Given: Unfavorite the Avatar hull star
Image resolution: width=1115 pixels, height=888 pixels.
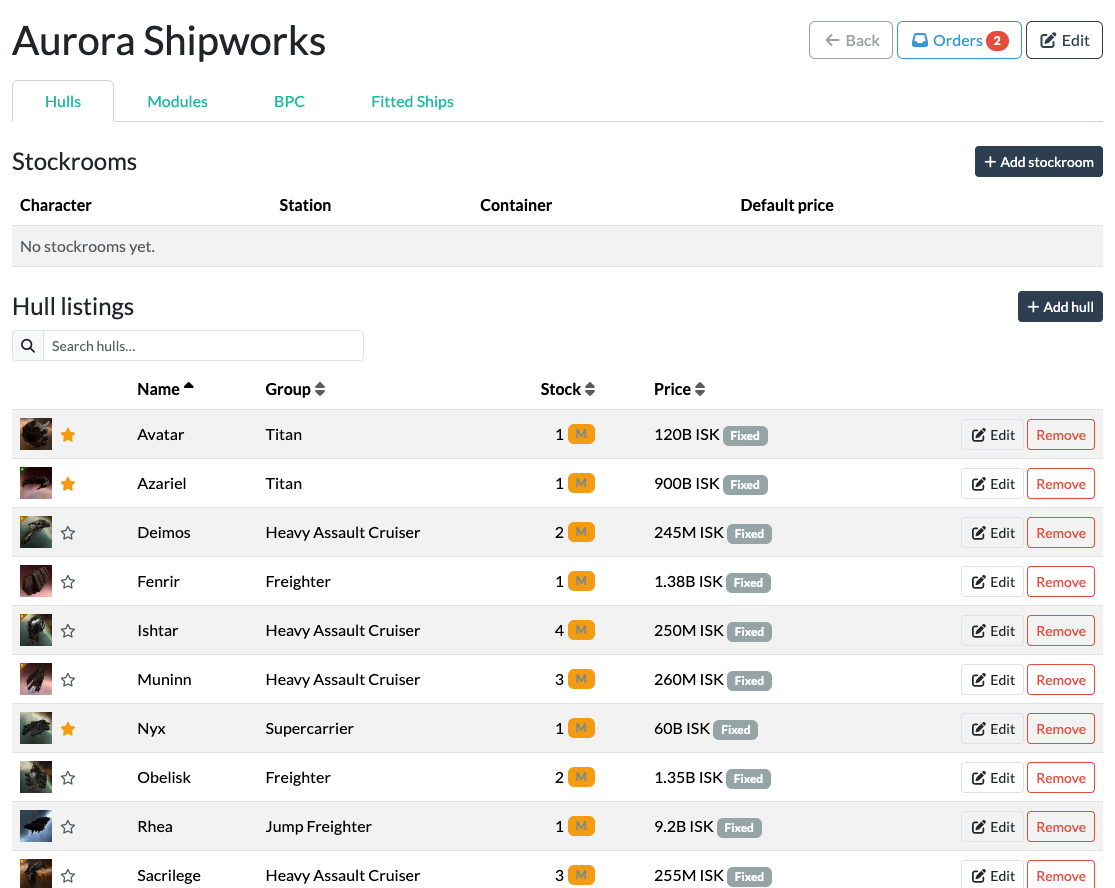Looking at the screenshot, I should click(x=68, y=434).
